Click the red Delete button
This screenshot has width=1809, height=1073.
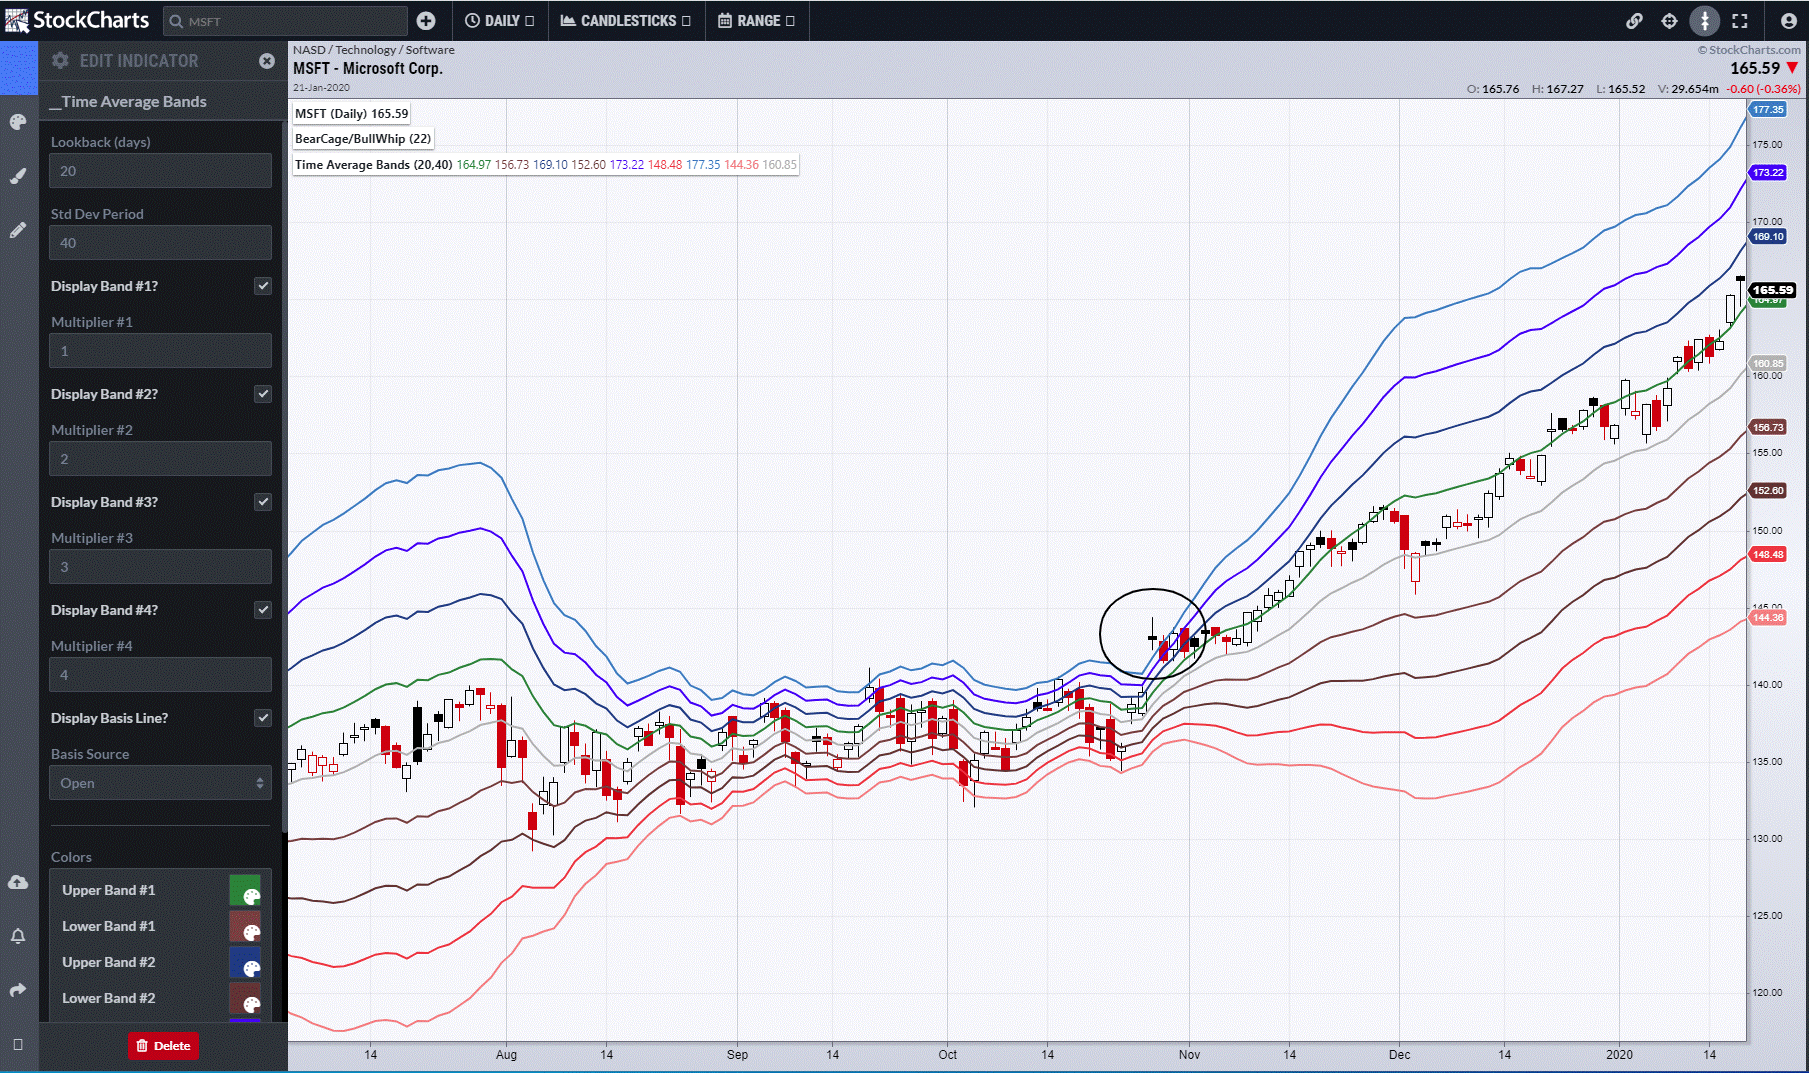click(163, 1046)
